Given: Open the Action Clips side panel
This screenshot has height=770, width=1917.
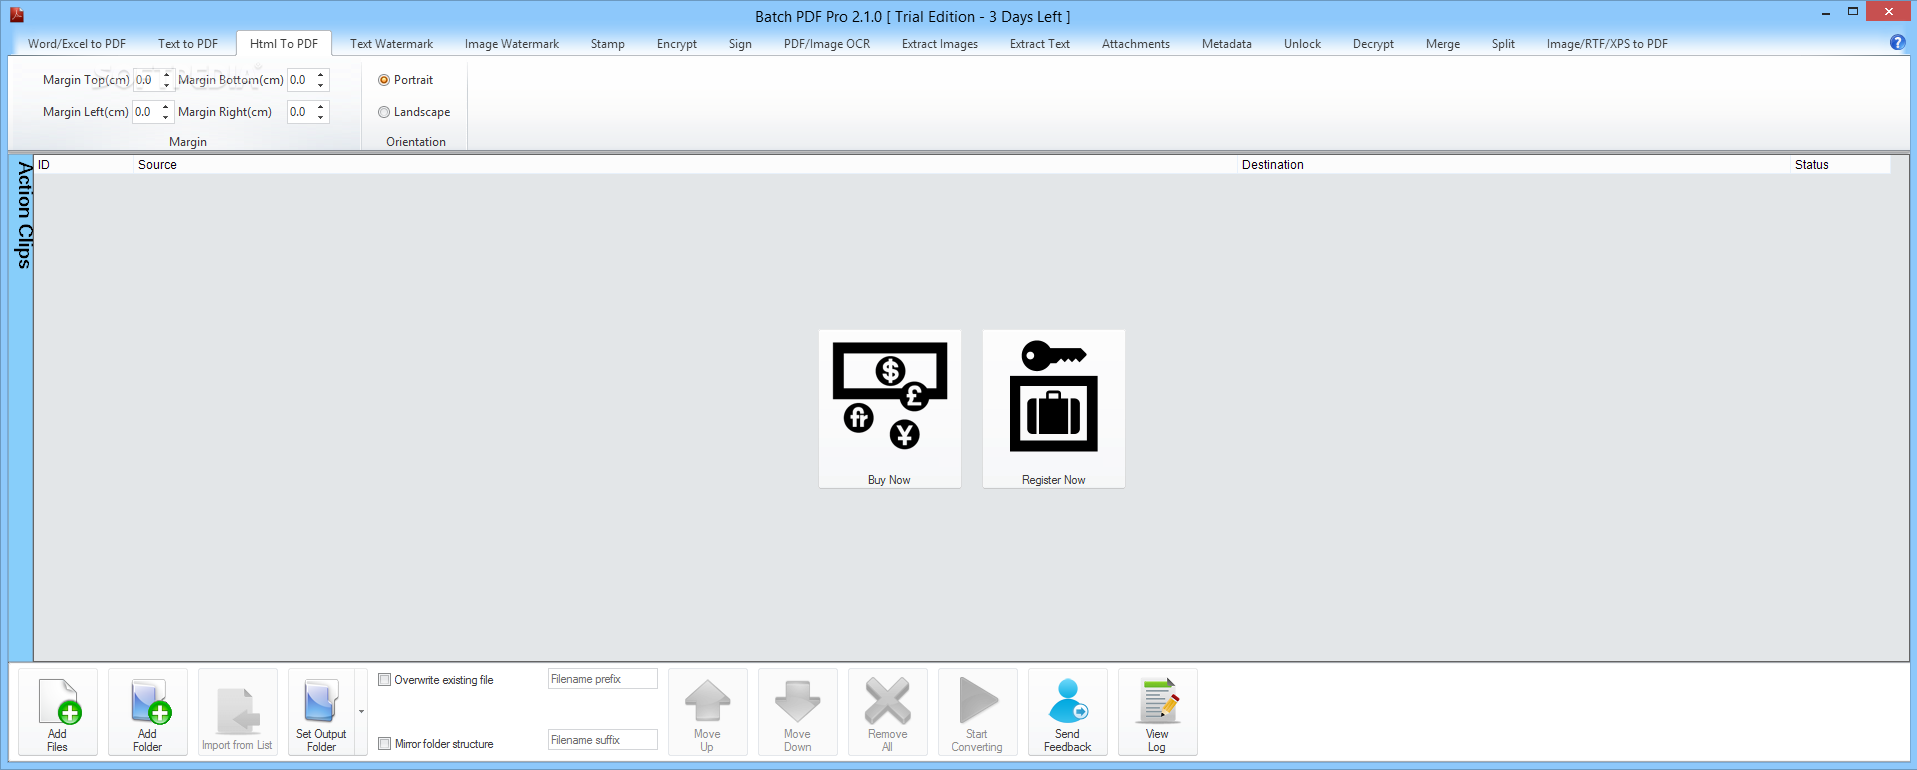Looking at the screenshot, I should pos(24,215).
